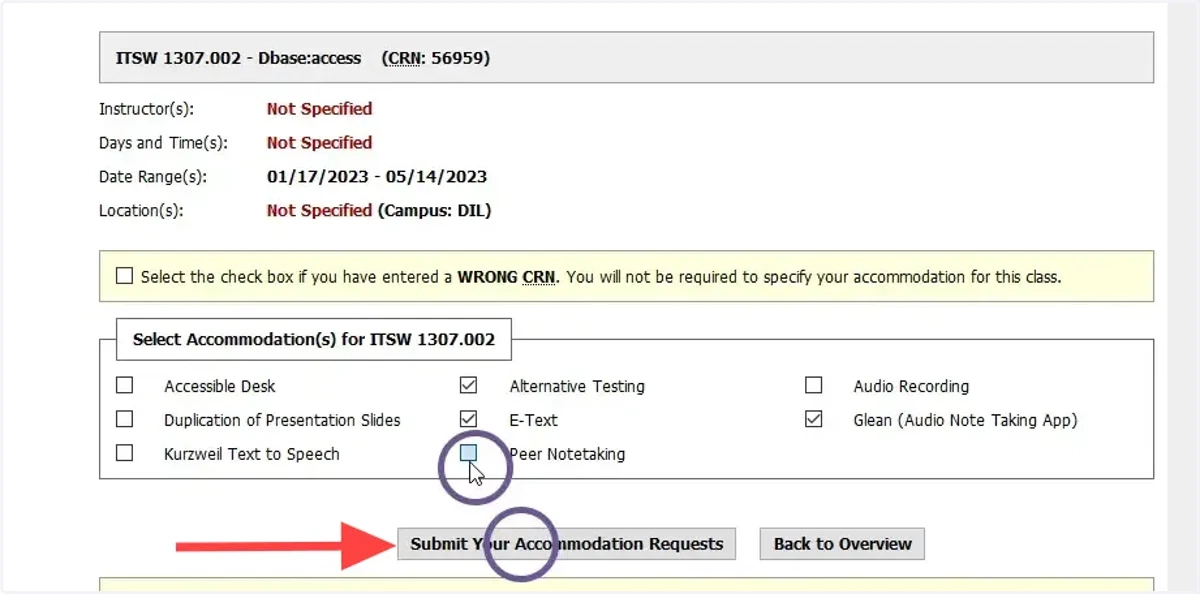
Task: Go Back to Overview
Action: point(842,544)
